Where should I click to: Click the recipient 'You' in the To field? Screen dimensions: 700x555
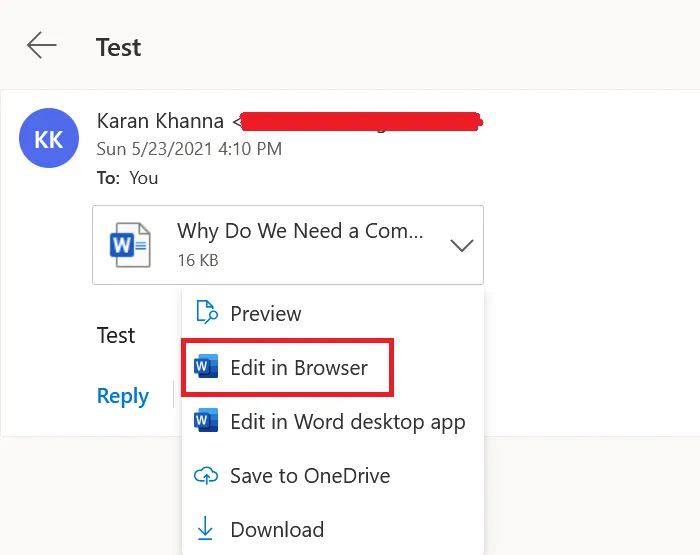(144, 178)
